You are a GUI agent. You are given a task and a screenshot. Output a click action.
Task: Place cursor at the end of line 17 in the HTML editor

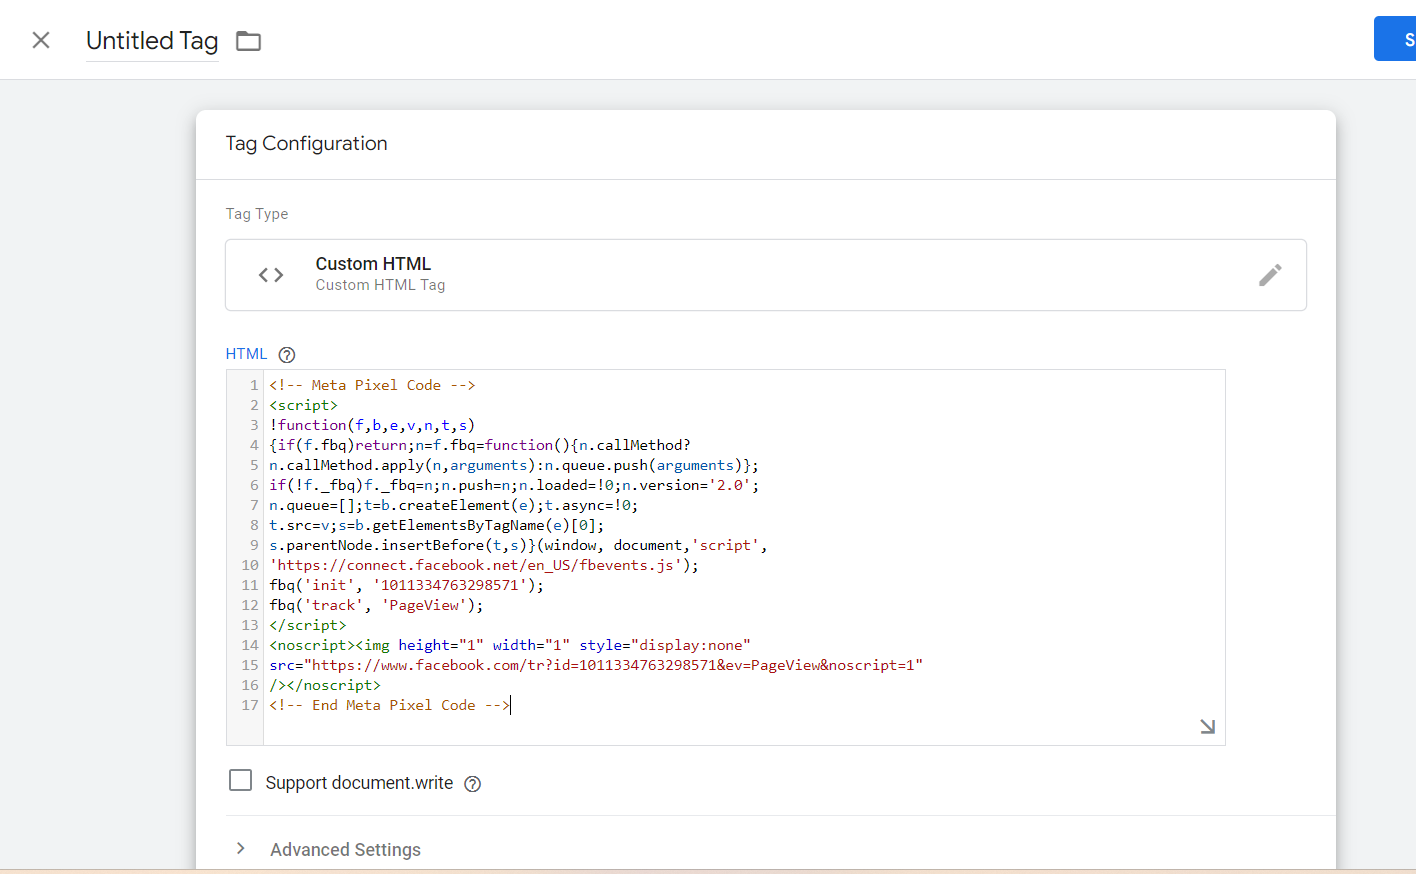point(511,705)
